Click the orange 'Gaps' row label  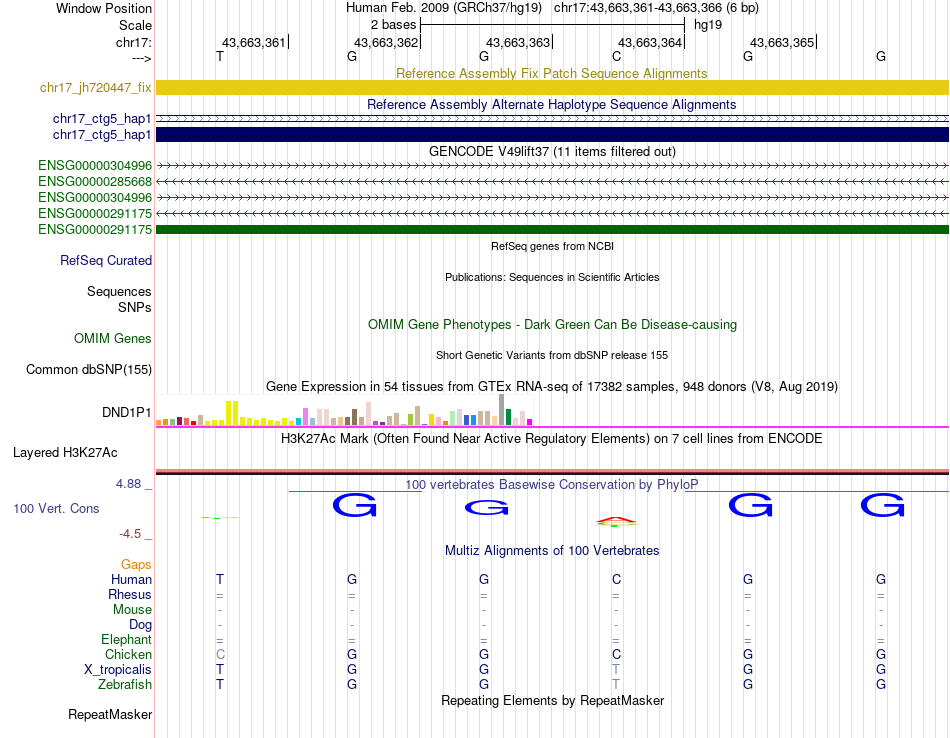click(136, 564)
